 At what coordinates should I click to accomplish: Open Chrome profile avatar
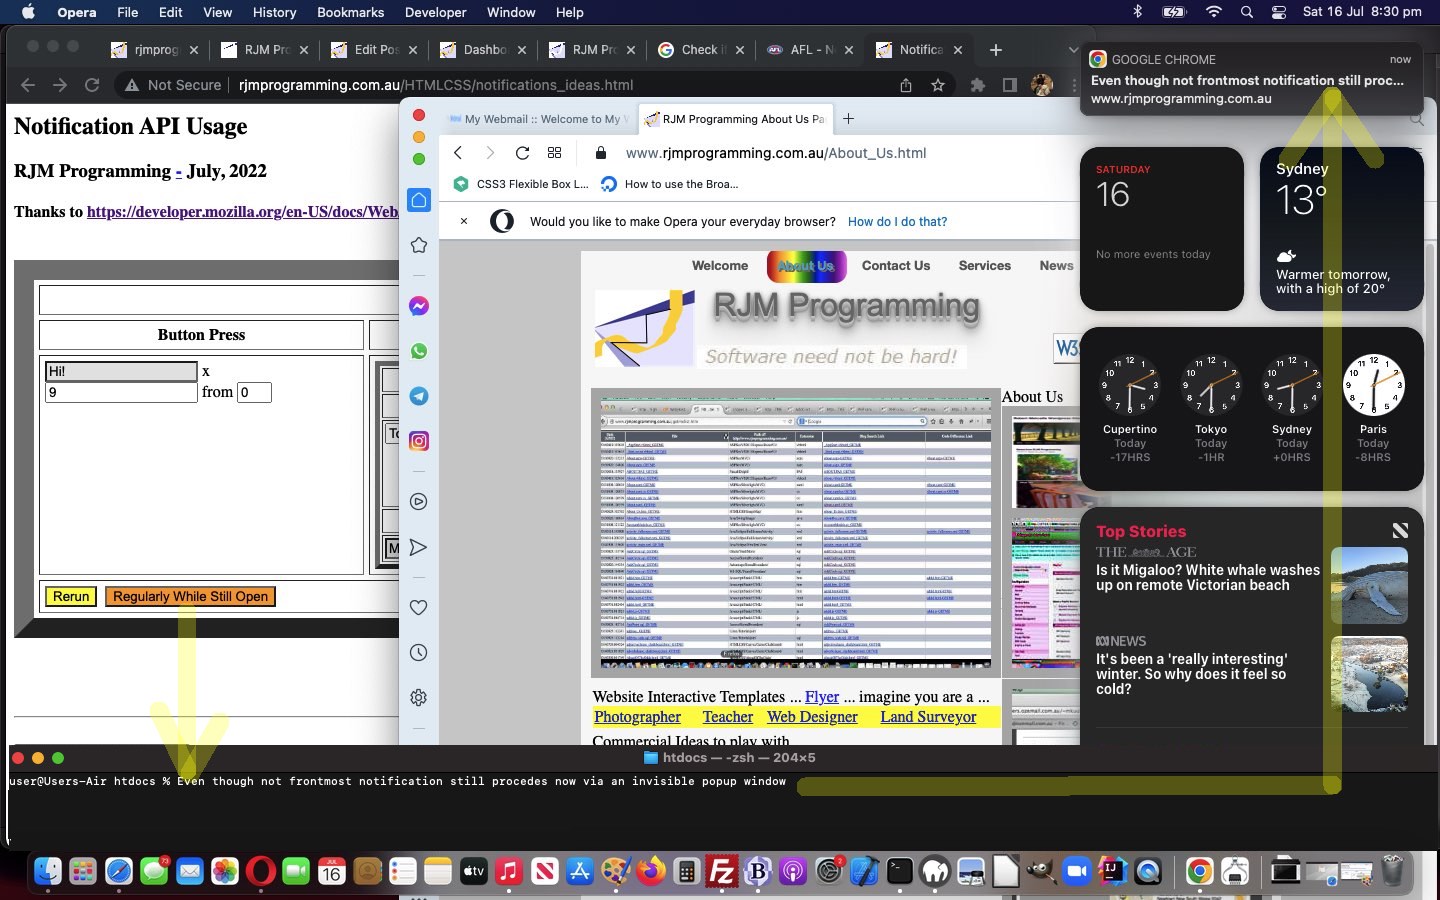pos(1042,85)
